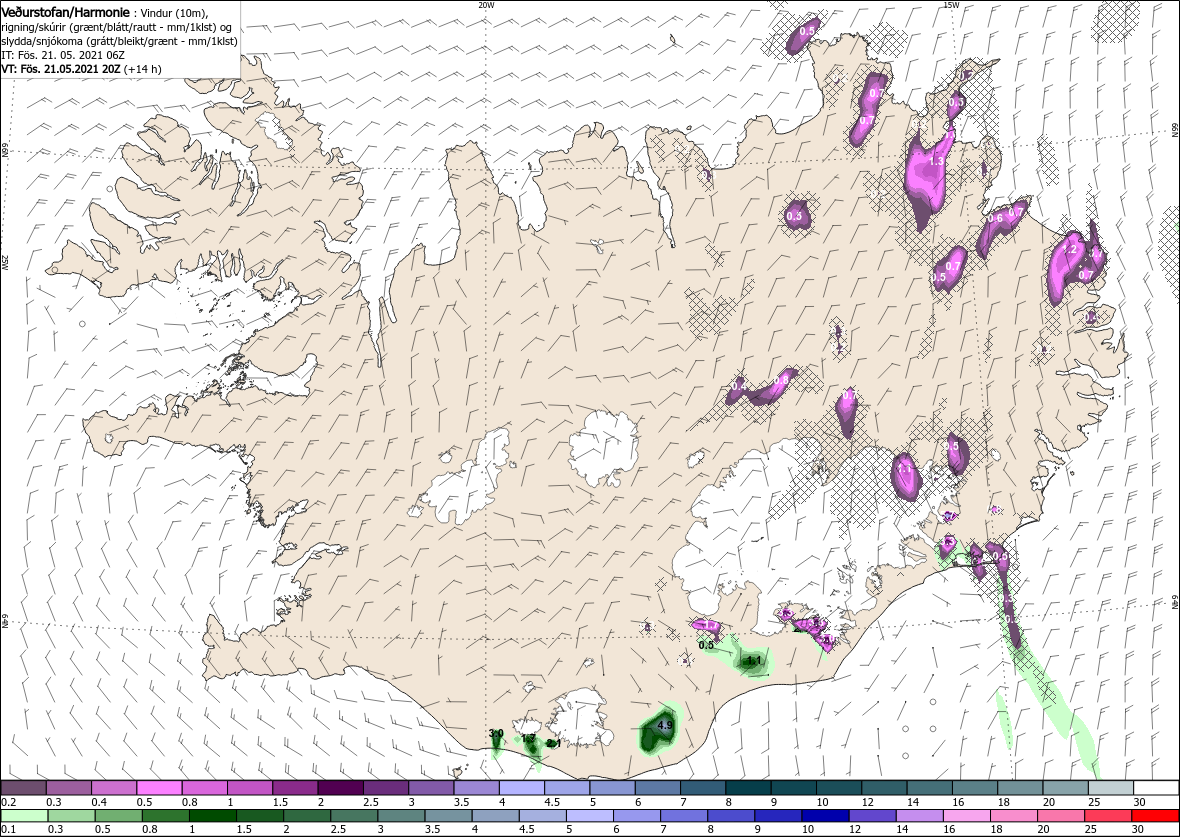This screenshot has height=837, width=1180.
Task: Click the 3.0 rain value near the coast
Action: click(496, 733)
